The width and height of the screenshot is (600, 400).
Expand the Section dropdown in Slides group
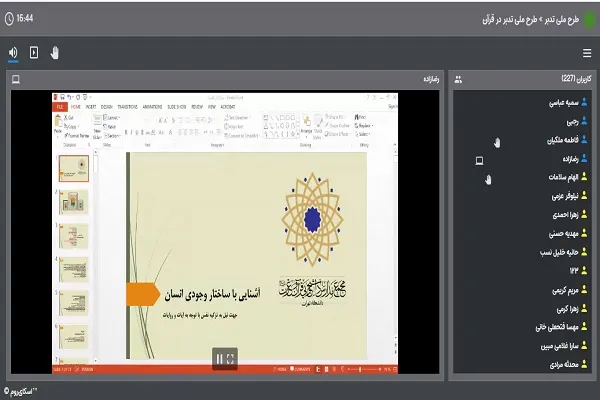click(112, 136)
